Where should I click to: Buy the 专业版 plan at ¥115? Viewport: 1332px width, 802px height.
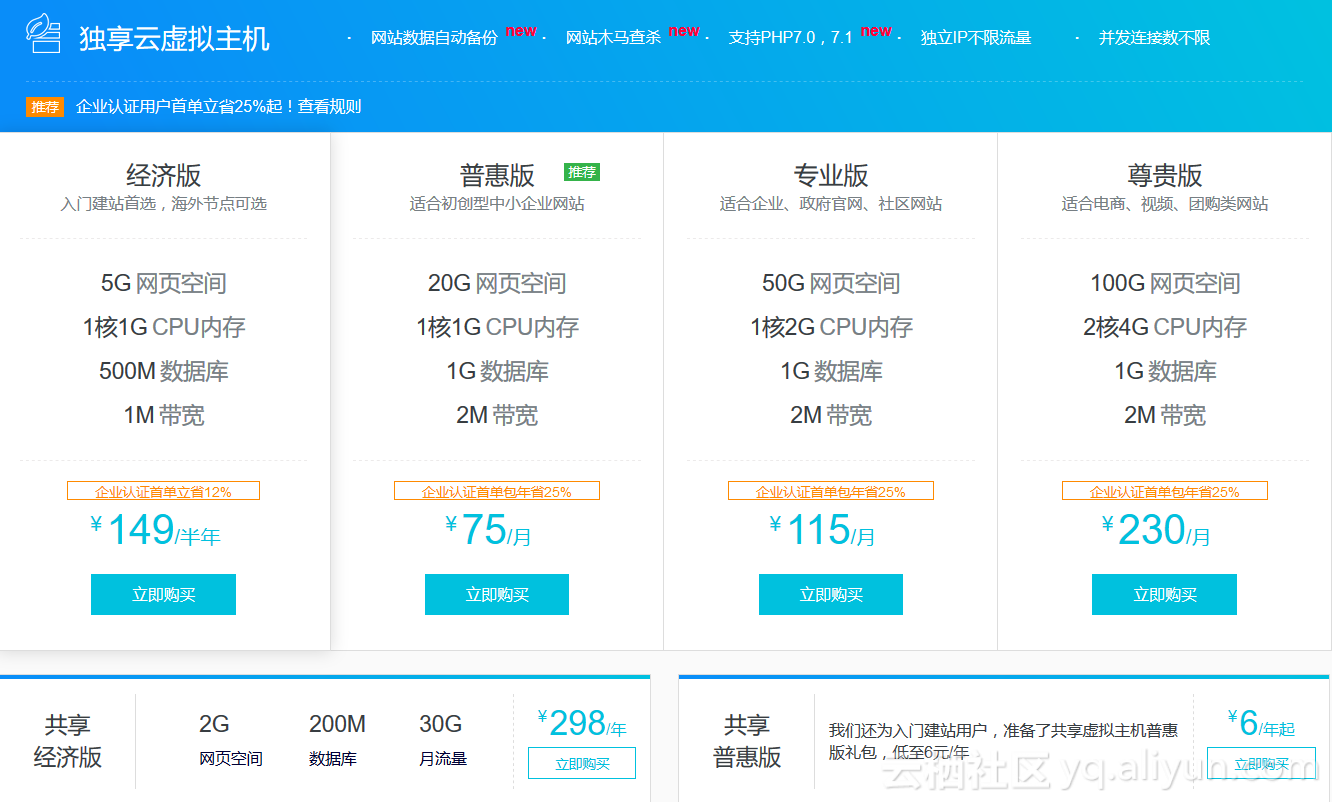(x=831, y=594)
